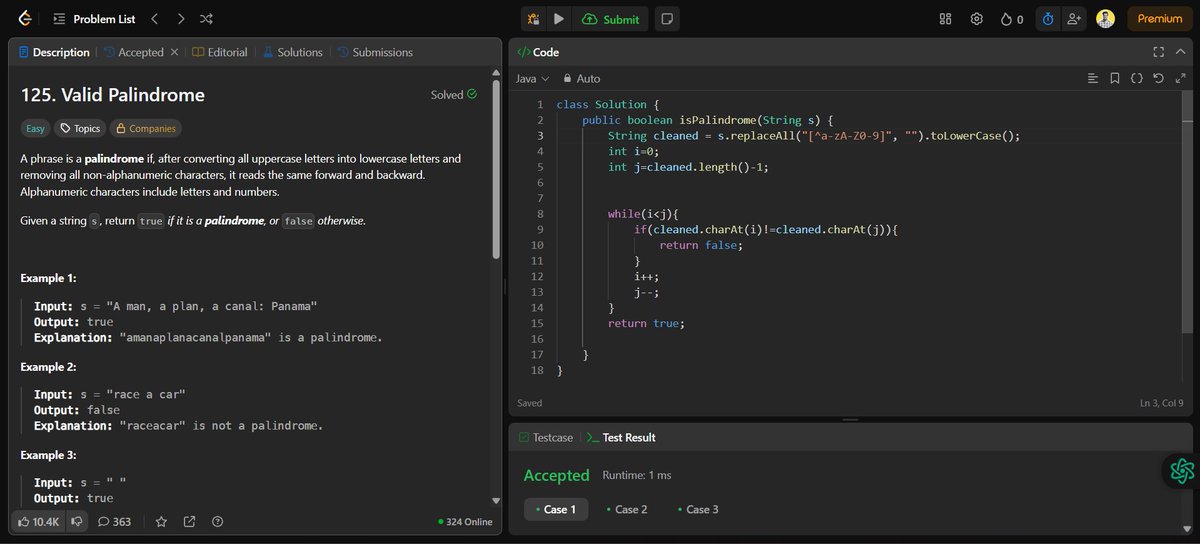Viewport: 1200px width, 544px height.
Task: Click the Premium button
Action: point(1160,19)
